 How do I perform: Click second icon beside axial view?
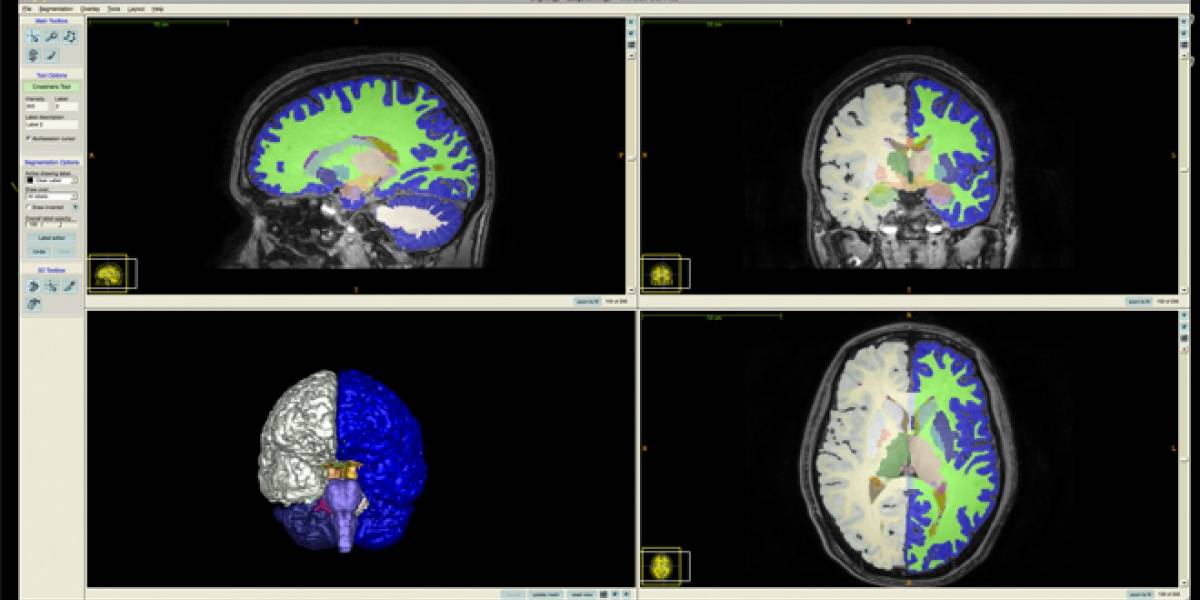click(x=1184, y=327)
